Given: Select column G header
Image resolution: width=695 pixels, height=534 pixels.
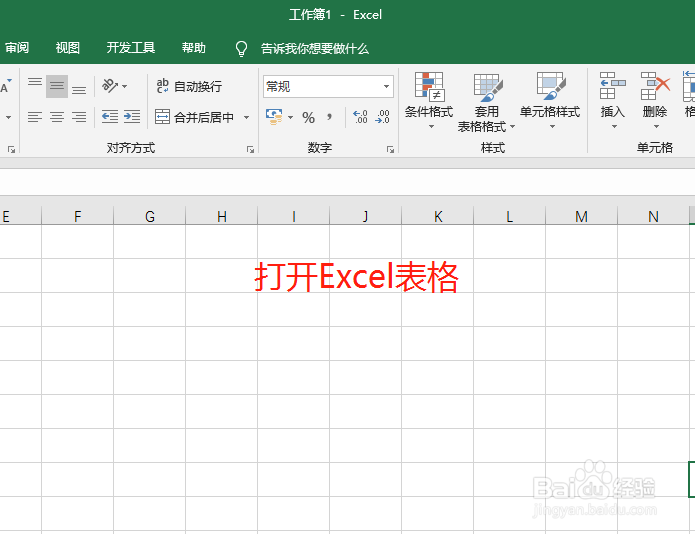Looking at the screenshot, I should pos(150,216).
